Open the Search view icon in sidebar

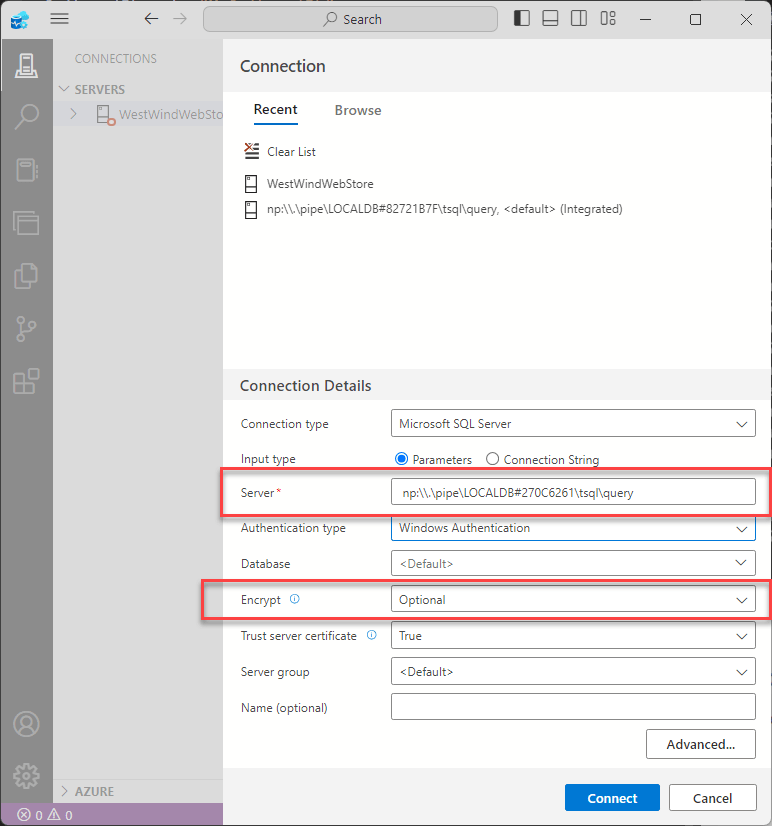(x=26, y=116)
